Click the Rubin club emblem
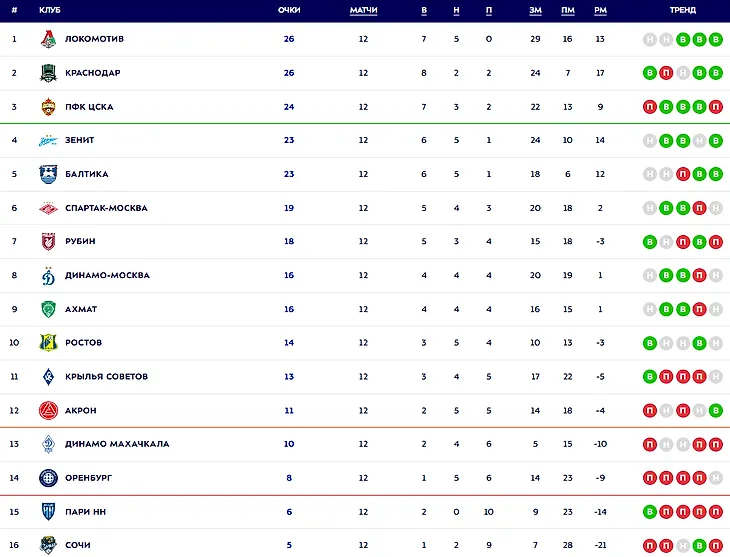The height and width of the screenshot is (557, 730). click(x=48, y=242)
